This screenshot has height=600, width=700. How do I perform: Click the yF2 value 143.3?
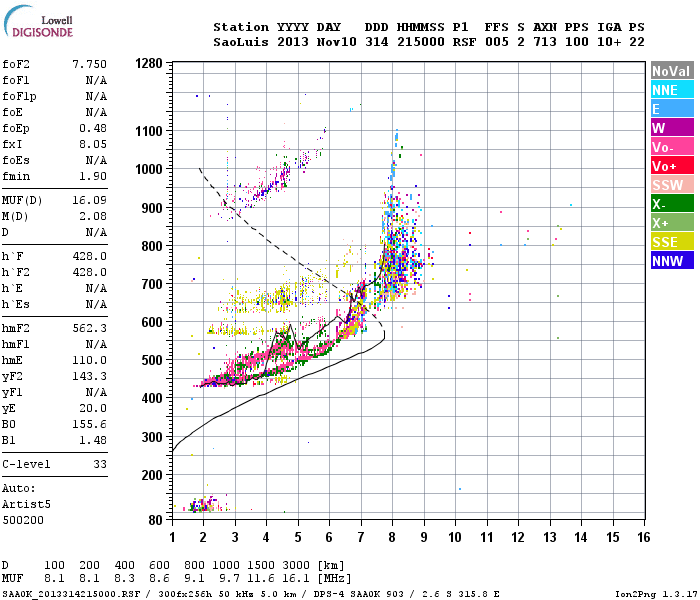90,376
